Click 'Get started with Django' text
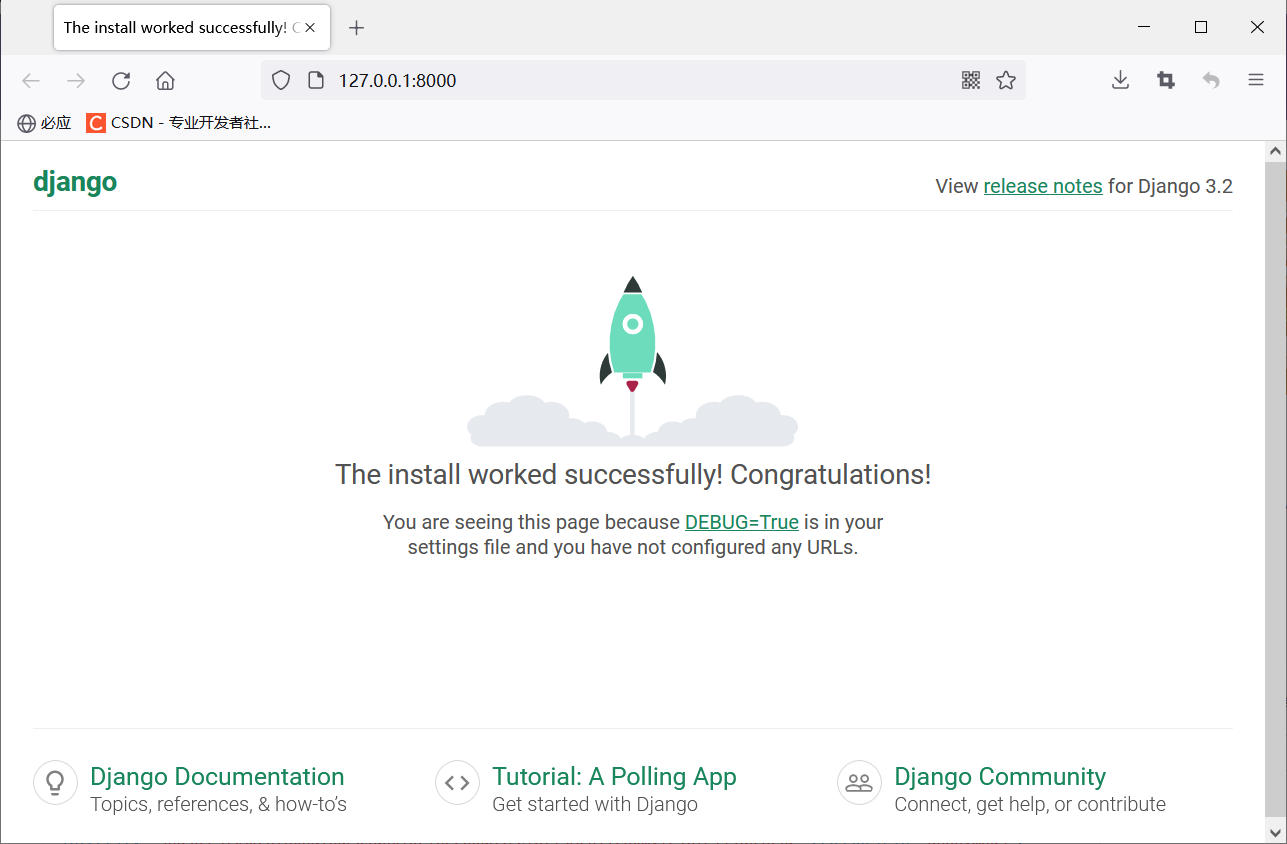 (x=595, y=804)
